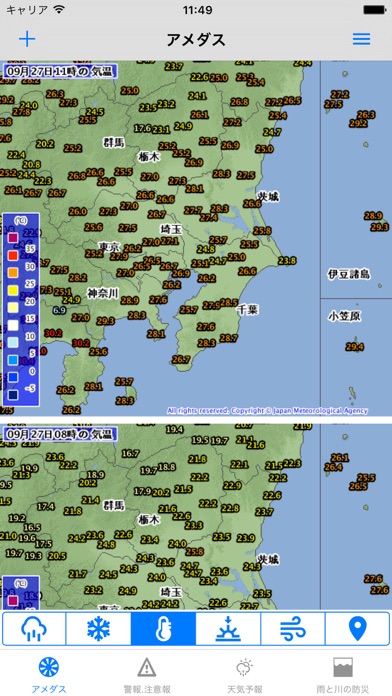
Task: Tap the white legend swatch for 10-15
Action: [13, 325]
